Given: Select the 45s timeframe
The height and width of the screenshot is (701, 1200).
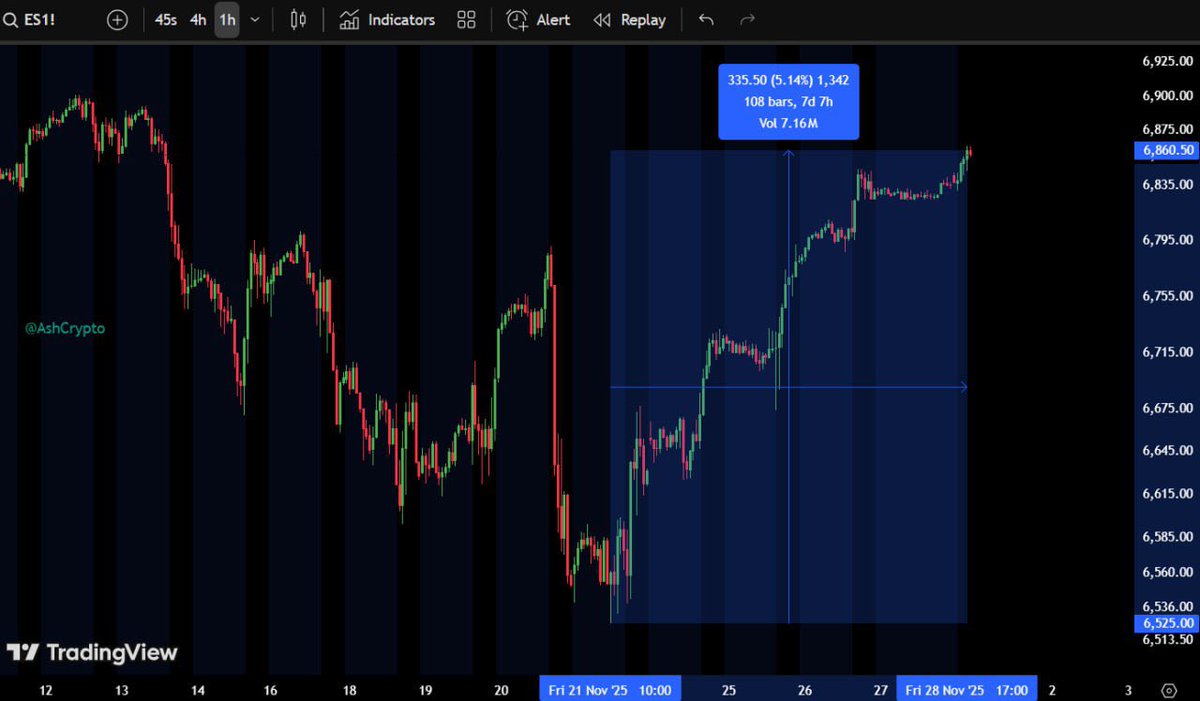Looking at the screenshot, I should [x=166, y=20].
